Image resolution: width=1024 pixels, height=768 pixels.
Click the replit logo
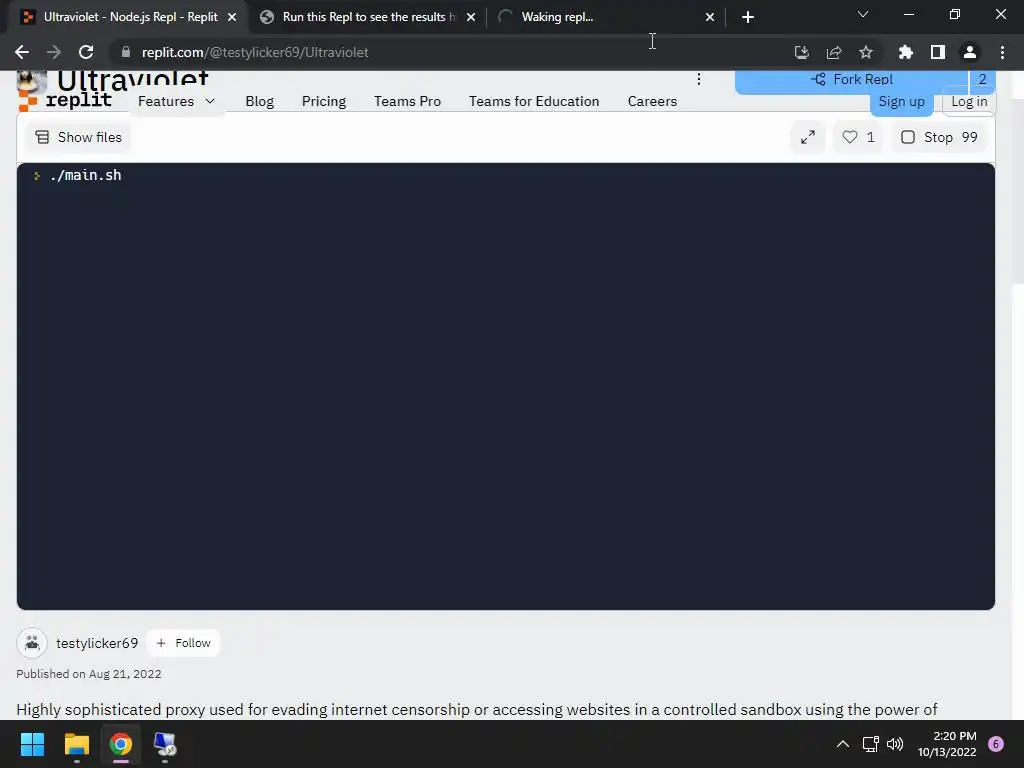(65, 101)
